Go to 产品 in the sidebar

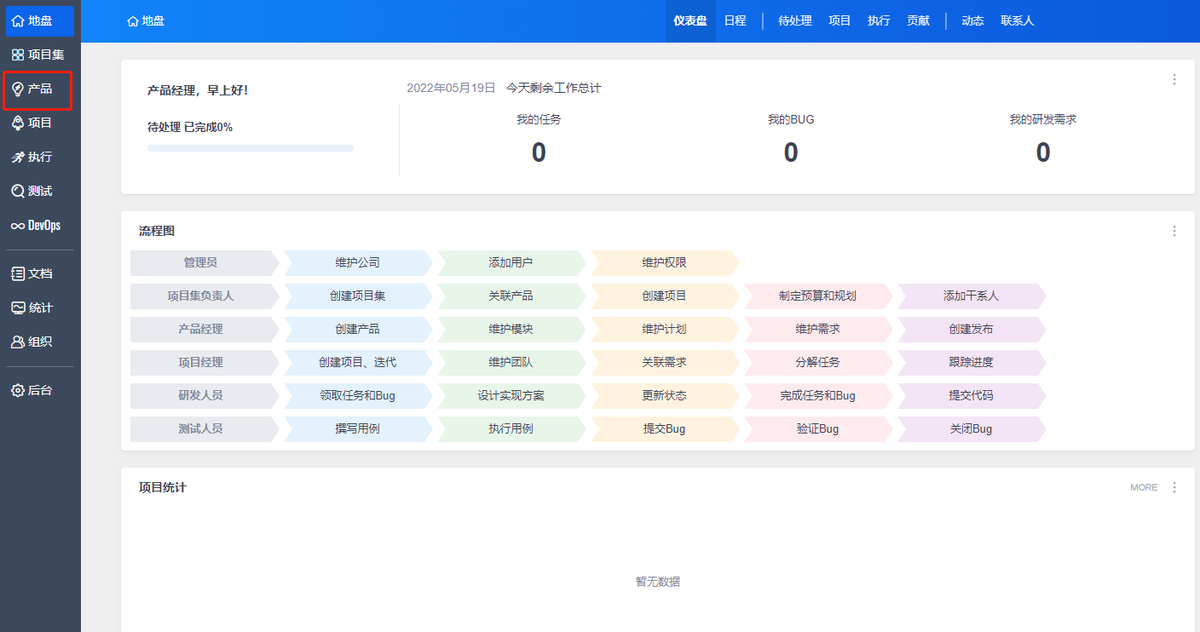click(x=40, y=89)
